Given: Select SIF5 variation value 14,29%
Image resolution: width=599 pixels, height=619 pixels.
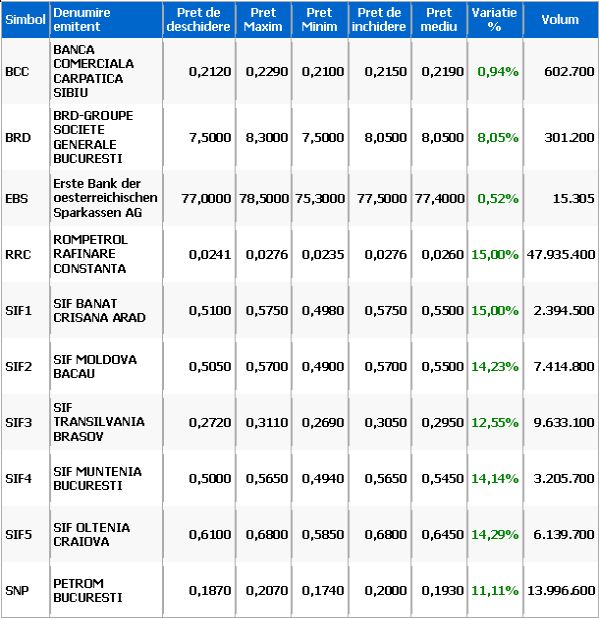Looking at the screenshot, I should click(495, 535).
